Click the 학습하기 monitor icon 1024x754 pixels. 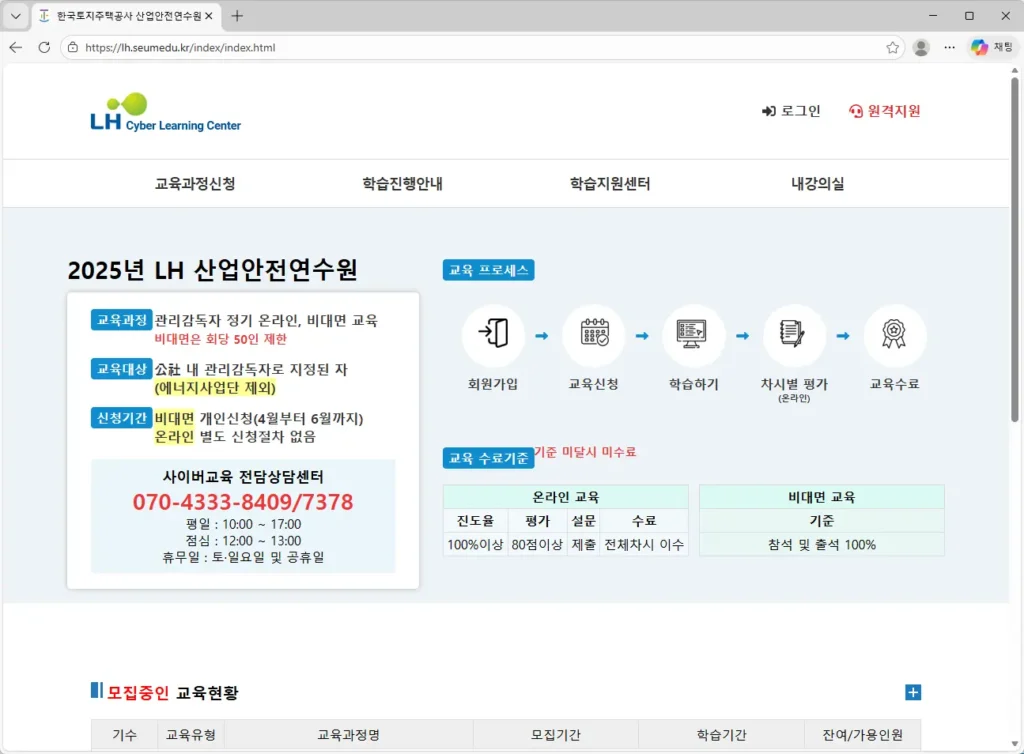click(694, 333)
